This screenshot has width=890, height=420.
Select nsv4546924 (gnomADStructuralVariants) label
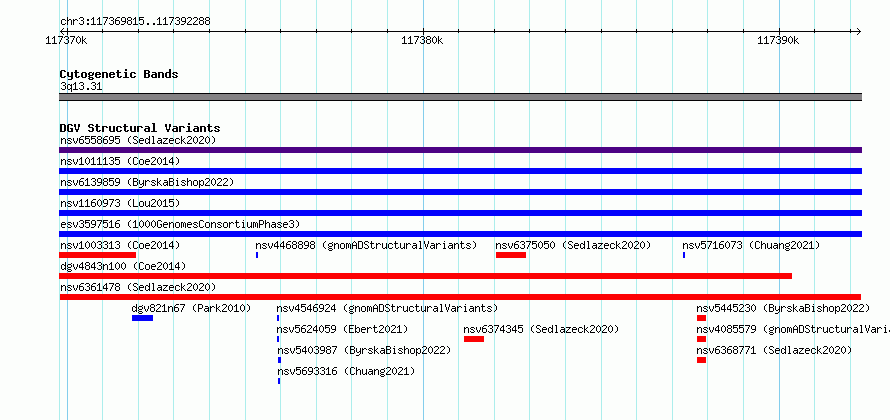(387, 308)
